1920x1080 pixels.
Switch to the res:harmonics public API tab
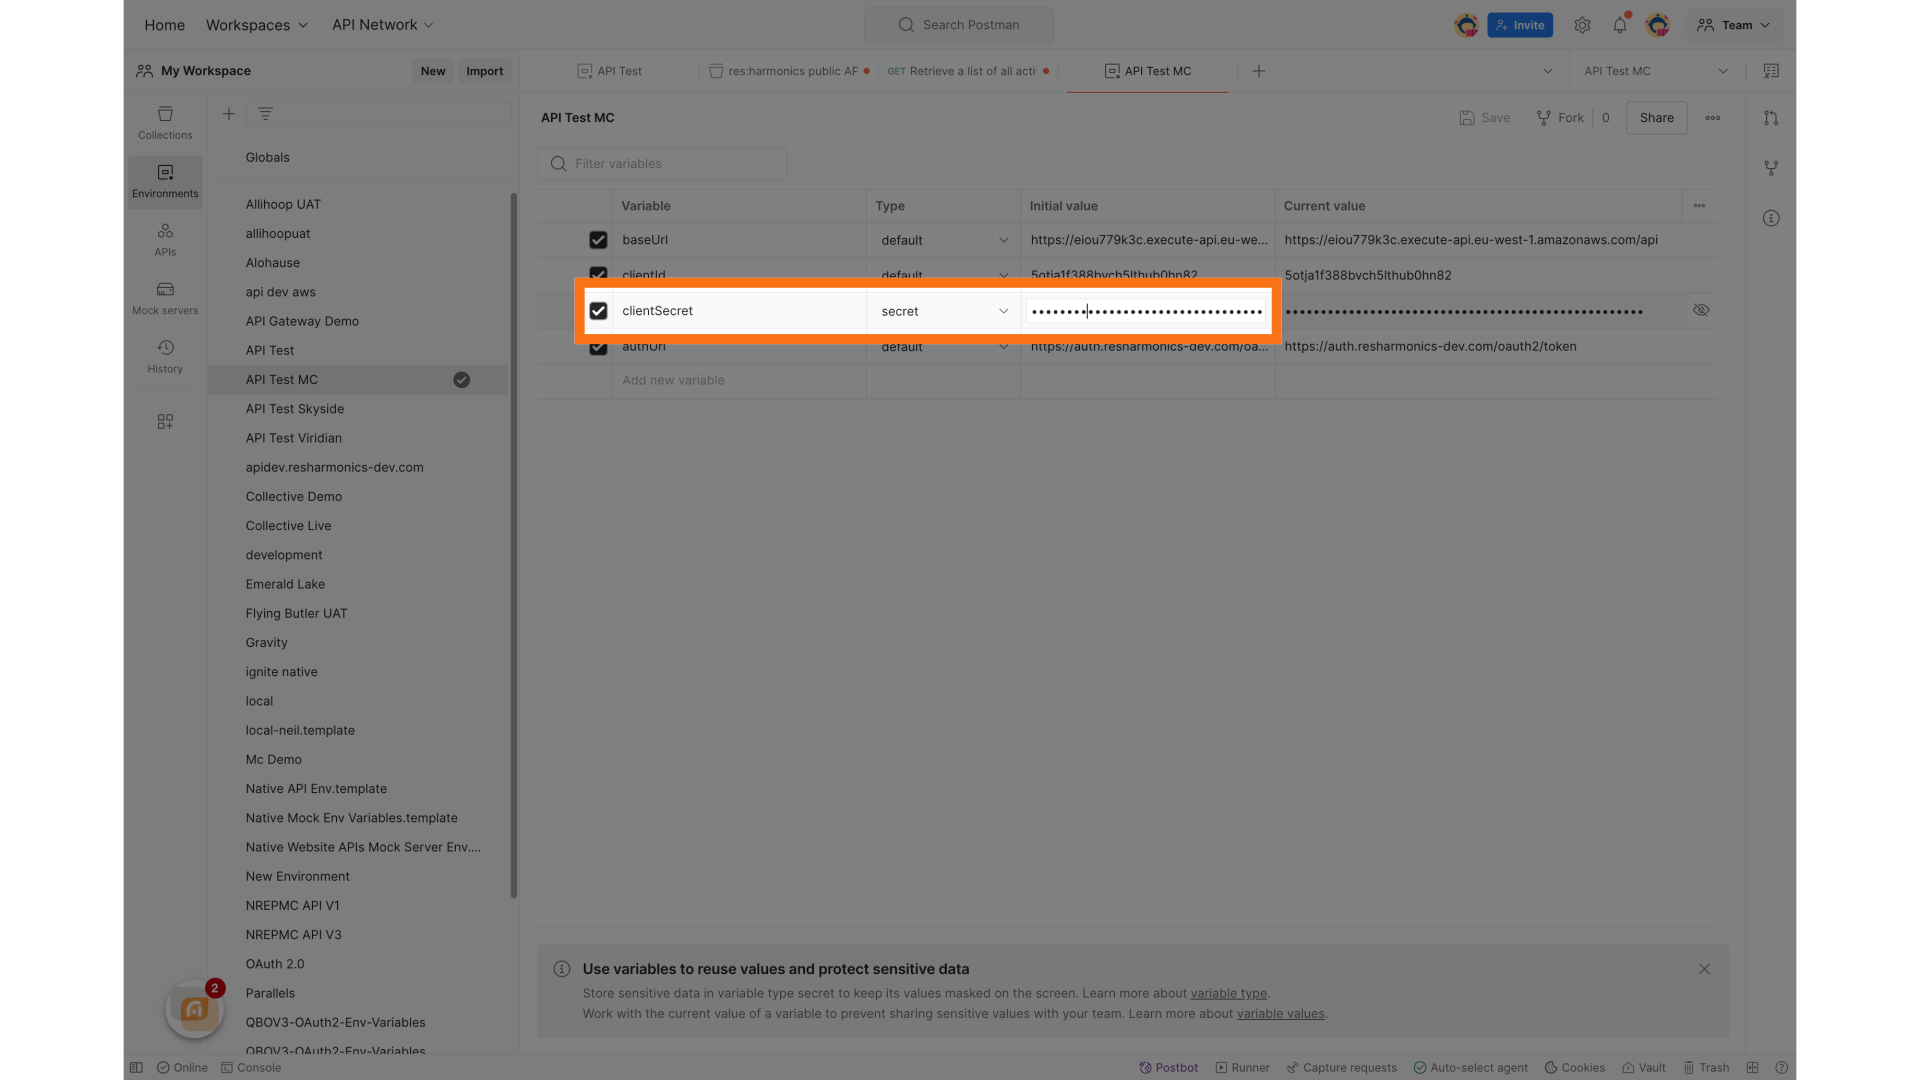pyautogui.click(x=790, y=71)
